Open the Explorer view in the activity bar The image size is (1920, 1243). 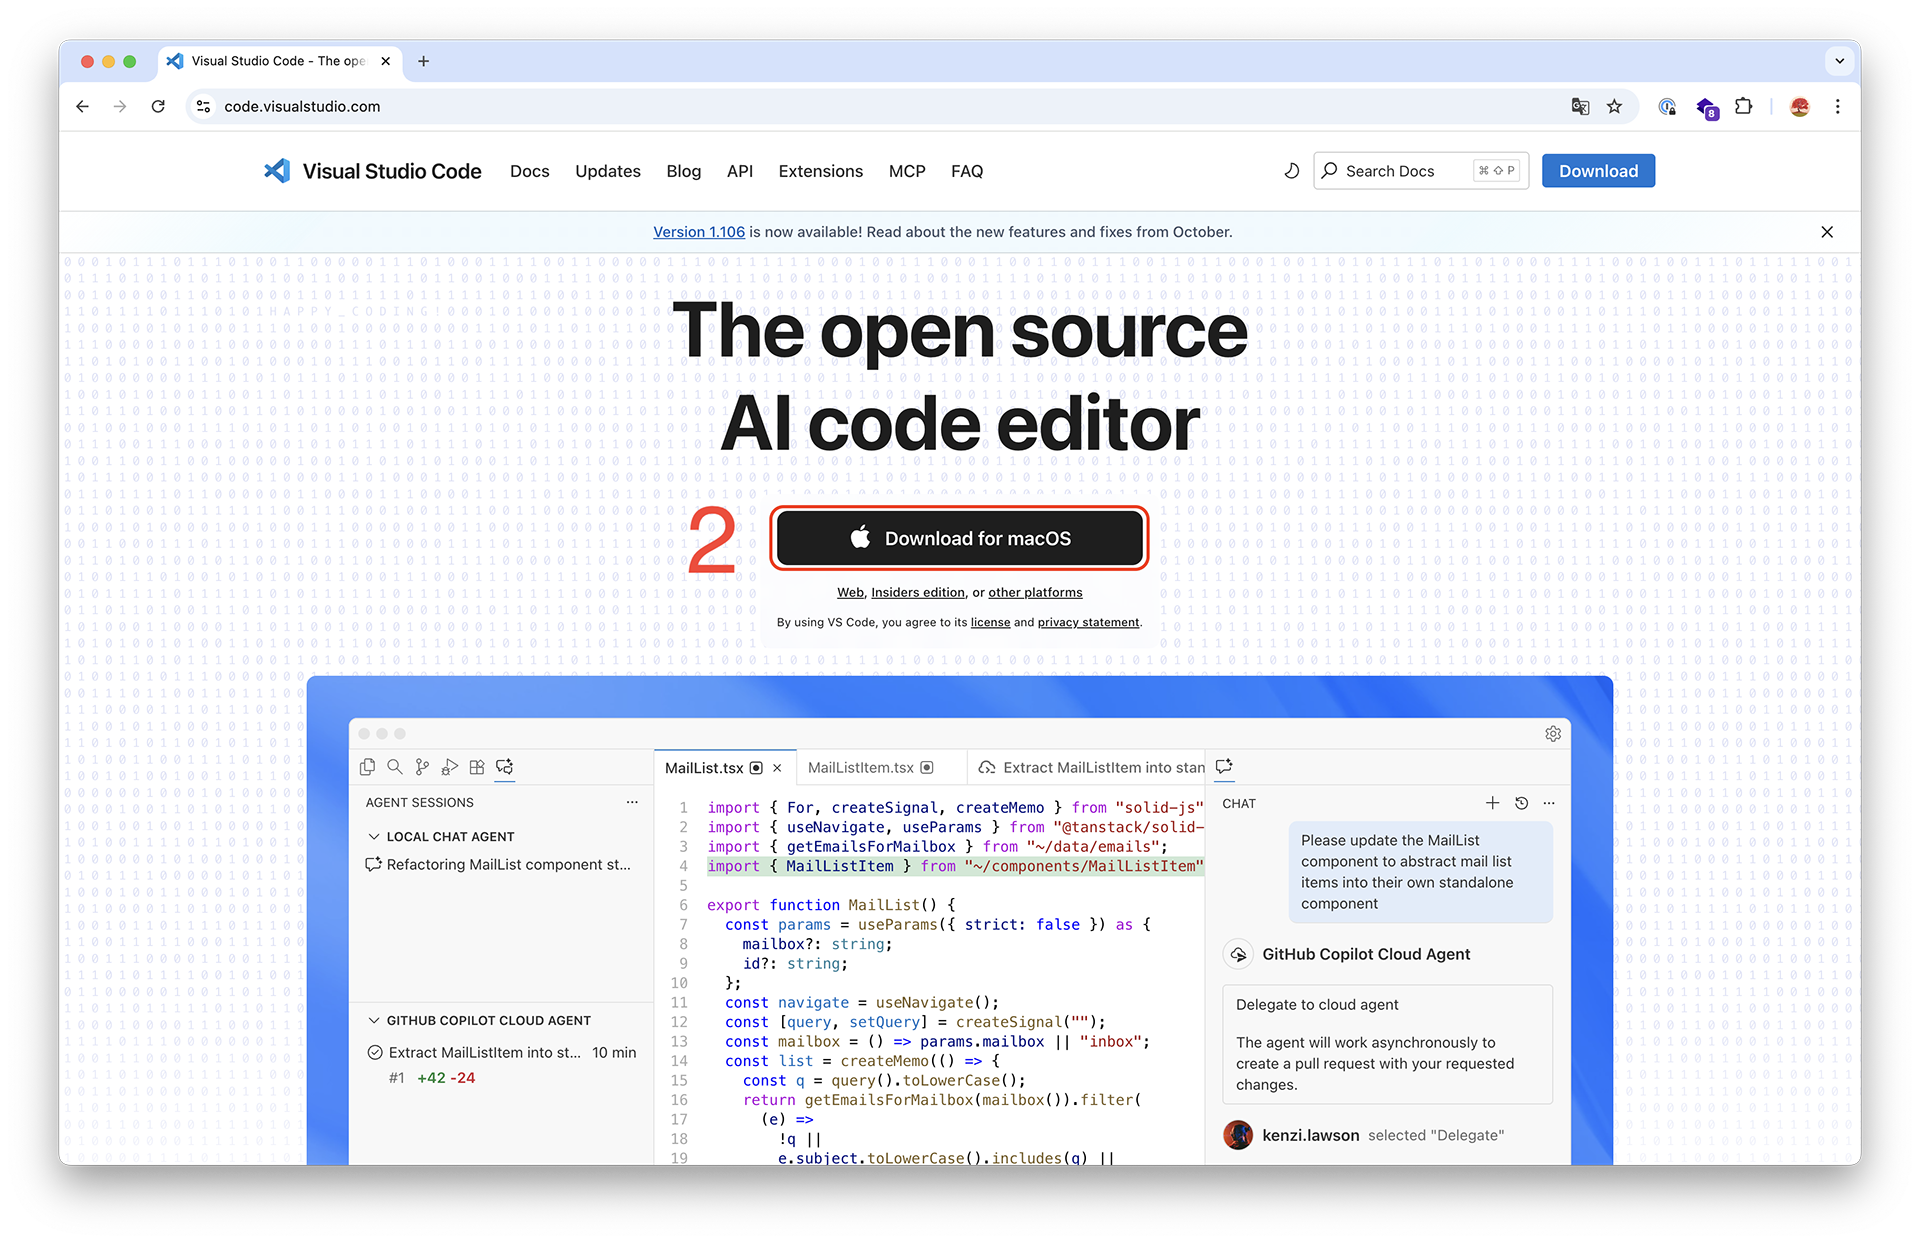click(x=367, y=766)
